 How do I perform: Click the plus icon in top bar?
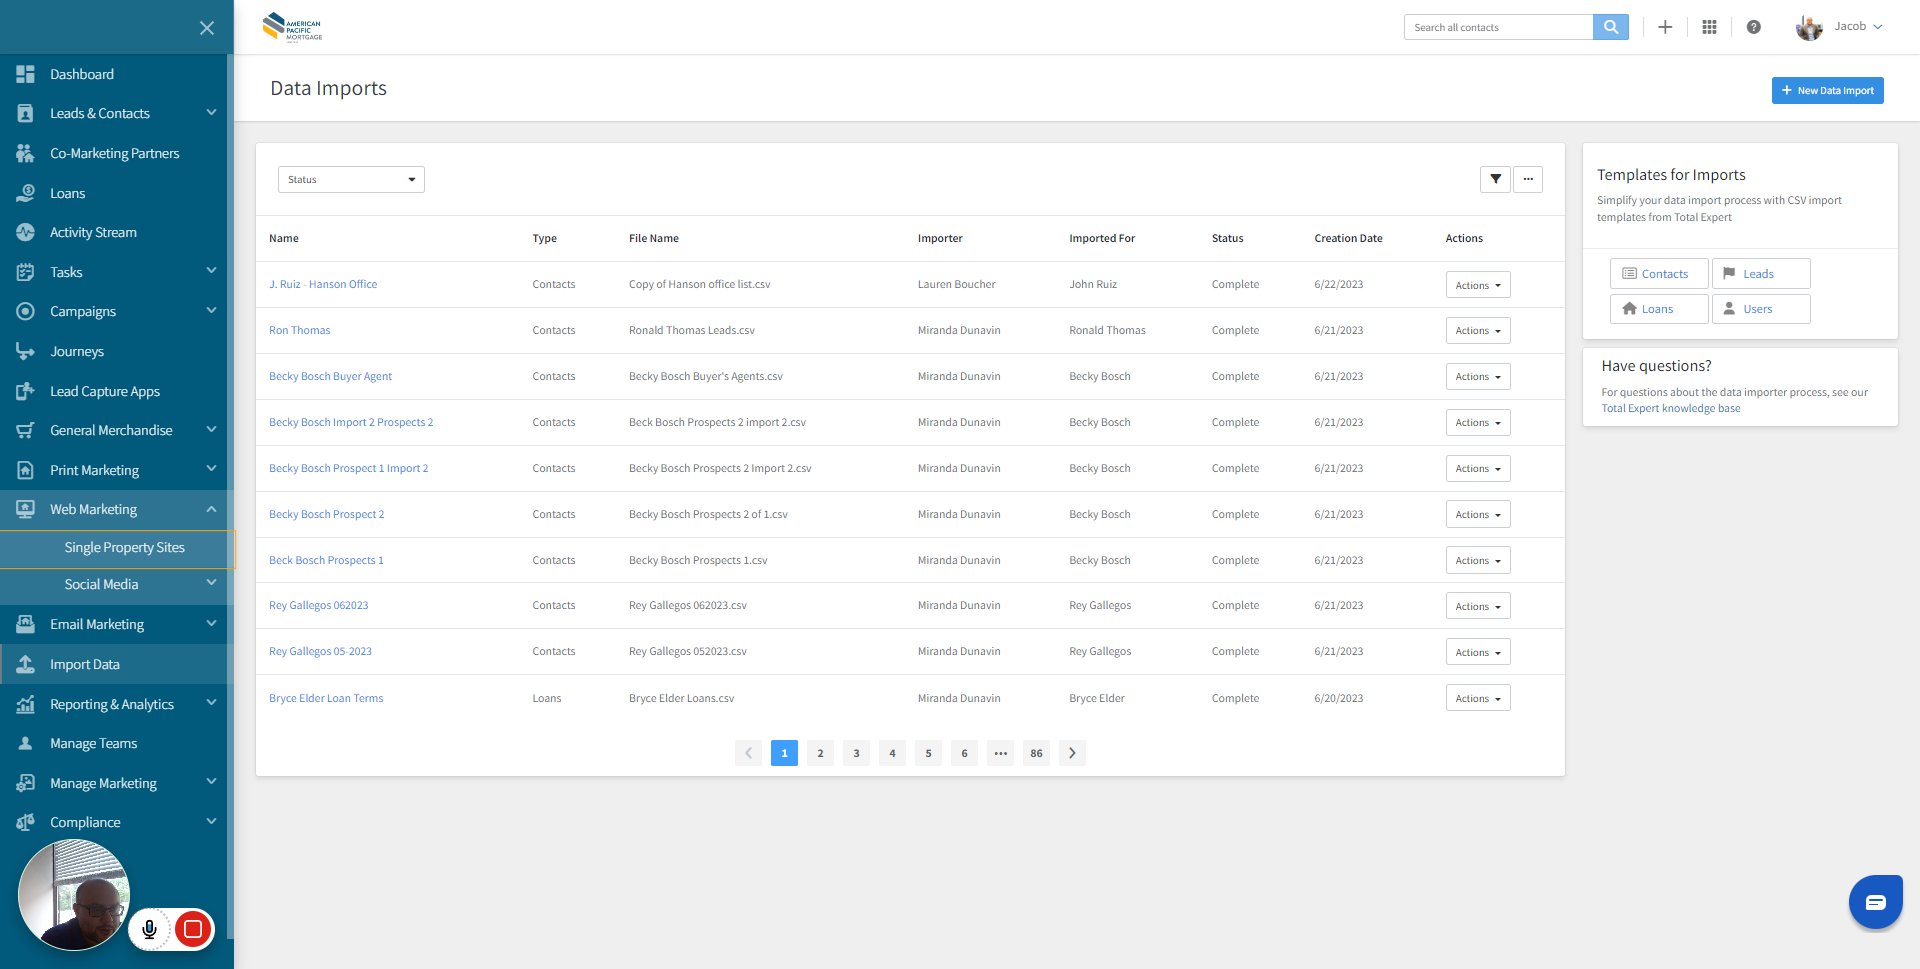click(x=1665, y=27)
